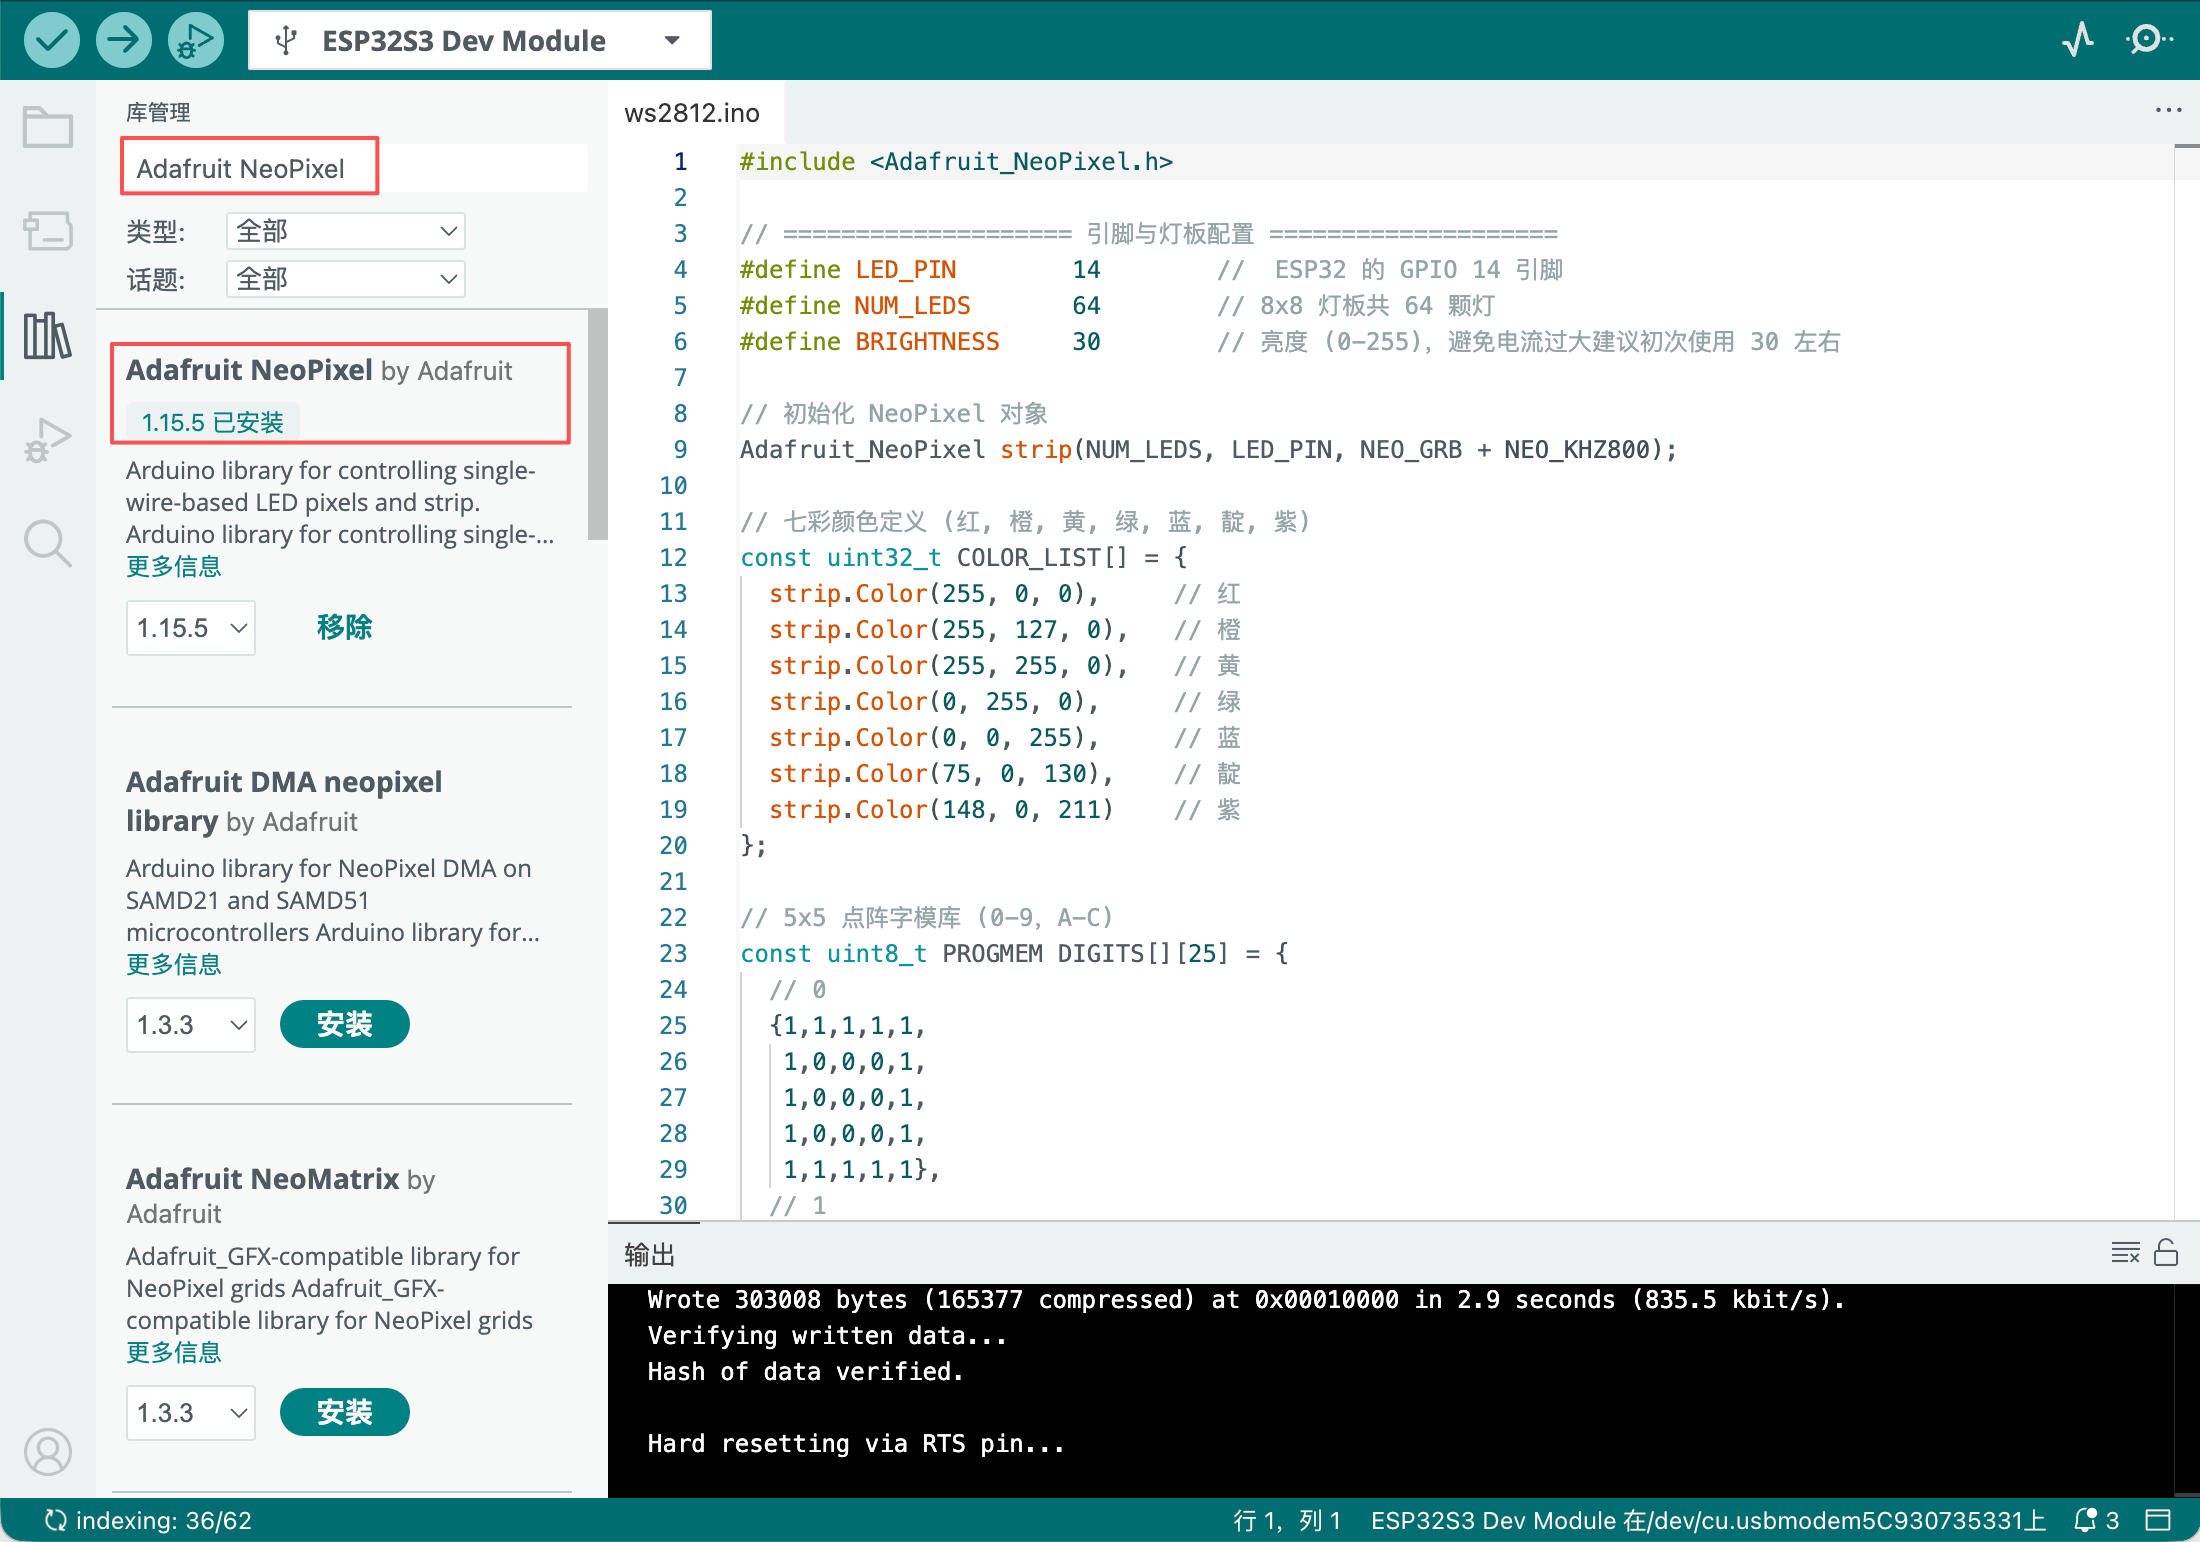Image resolution: width=2200 pixels, height=1542 pixels.
Task: Switch to the ws2812.ino tab
Action: click(x=692, y=113)
